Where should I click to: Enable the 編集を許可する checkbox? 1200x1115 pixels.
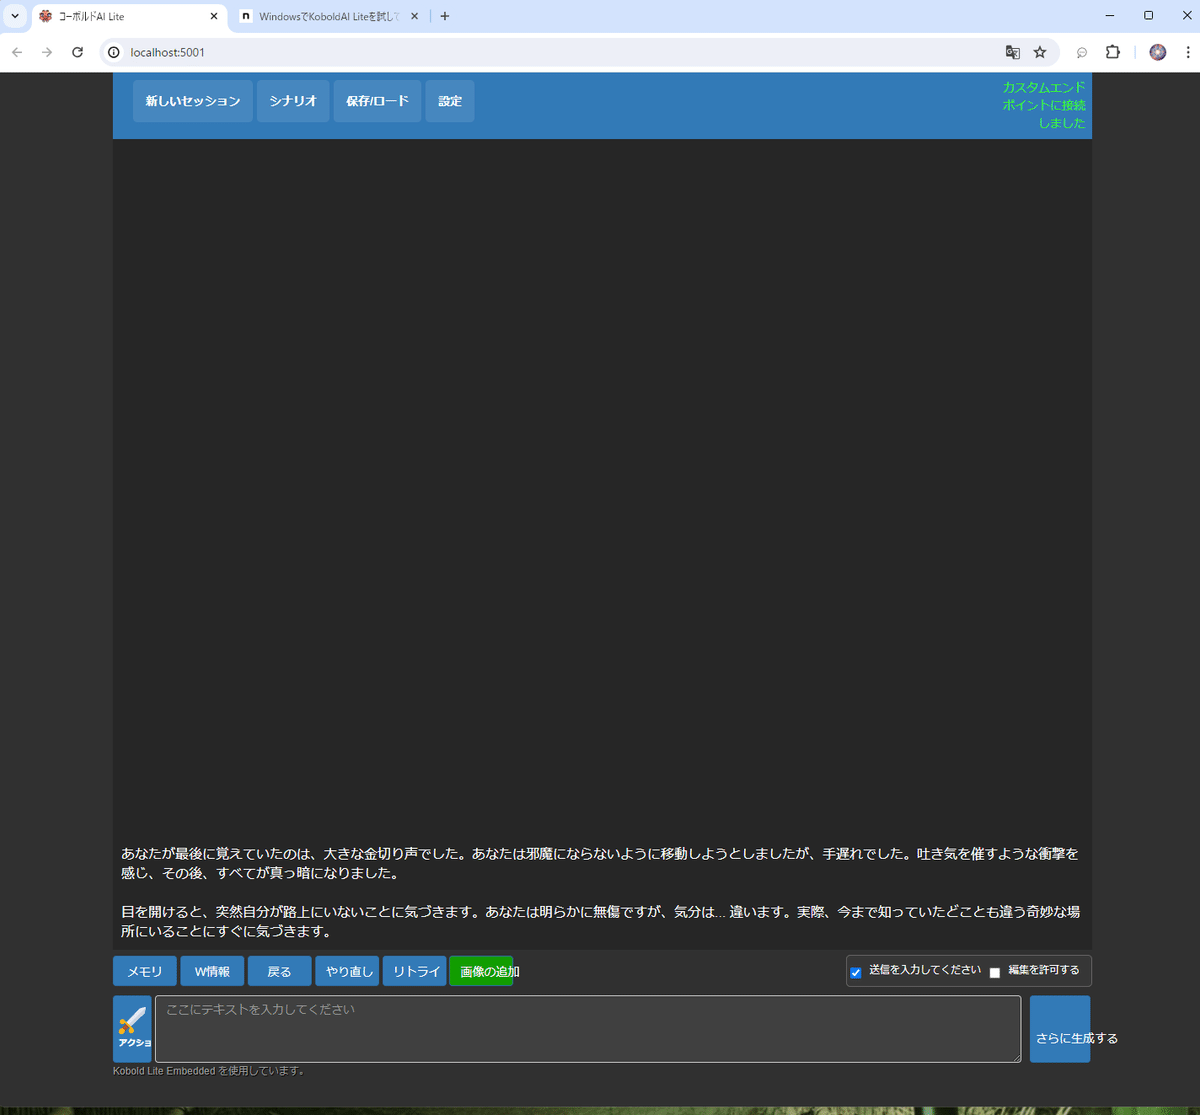pos(995,973)
